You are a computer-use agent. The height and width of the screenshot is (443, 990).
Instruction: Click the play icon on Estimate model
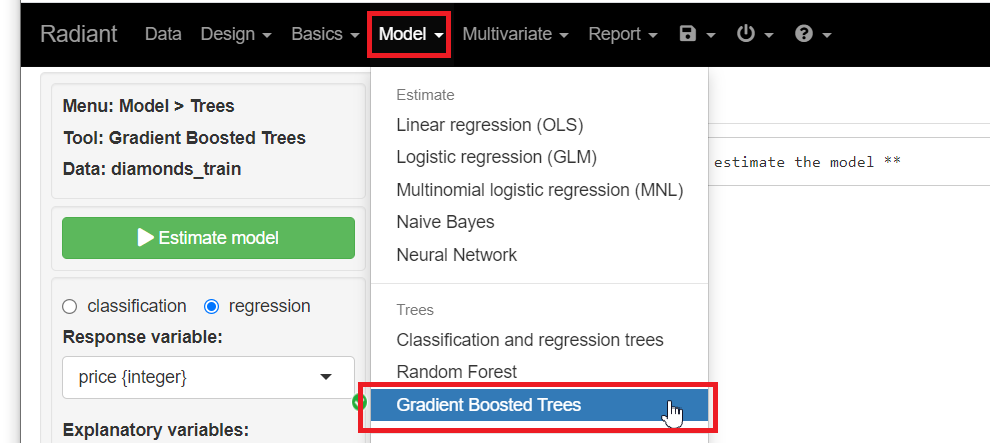click(x=146, y=238)
